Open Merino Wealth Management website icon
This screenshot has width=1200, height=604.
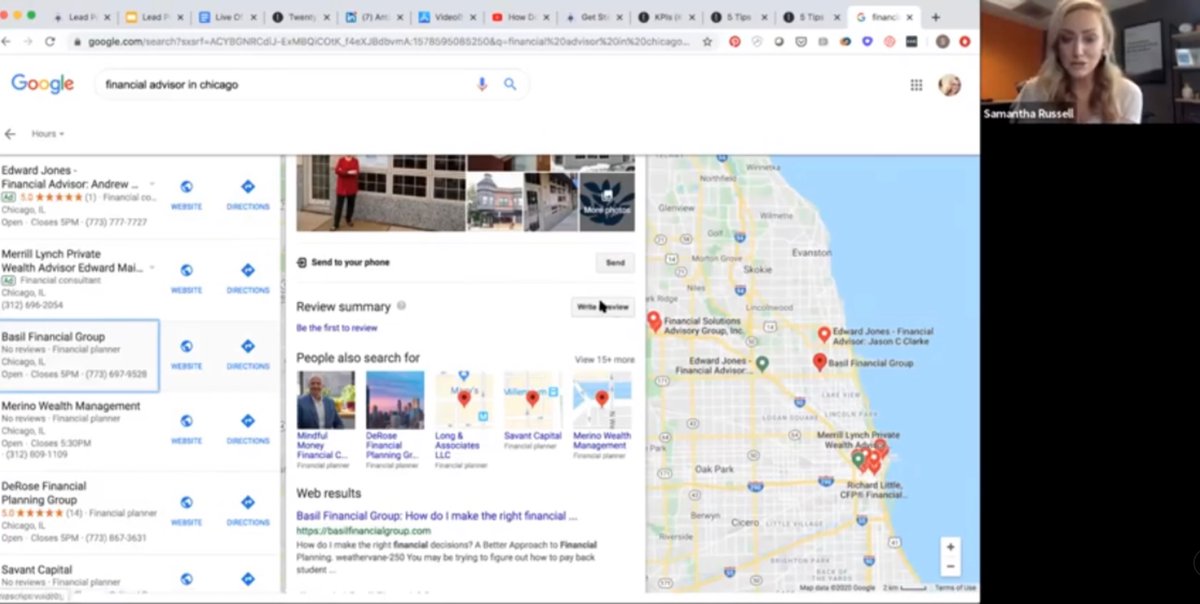click(186, 428)
